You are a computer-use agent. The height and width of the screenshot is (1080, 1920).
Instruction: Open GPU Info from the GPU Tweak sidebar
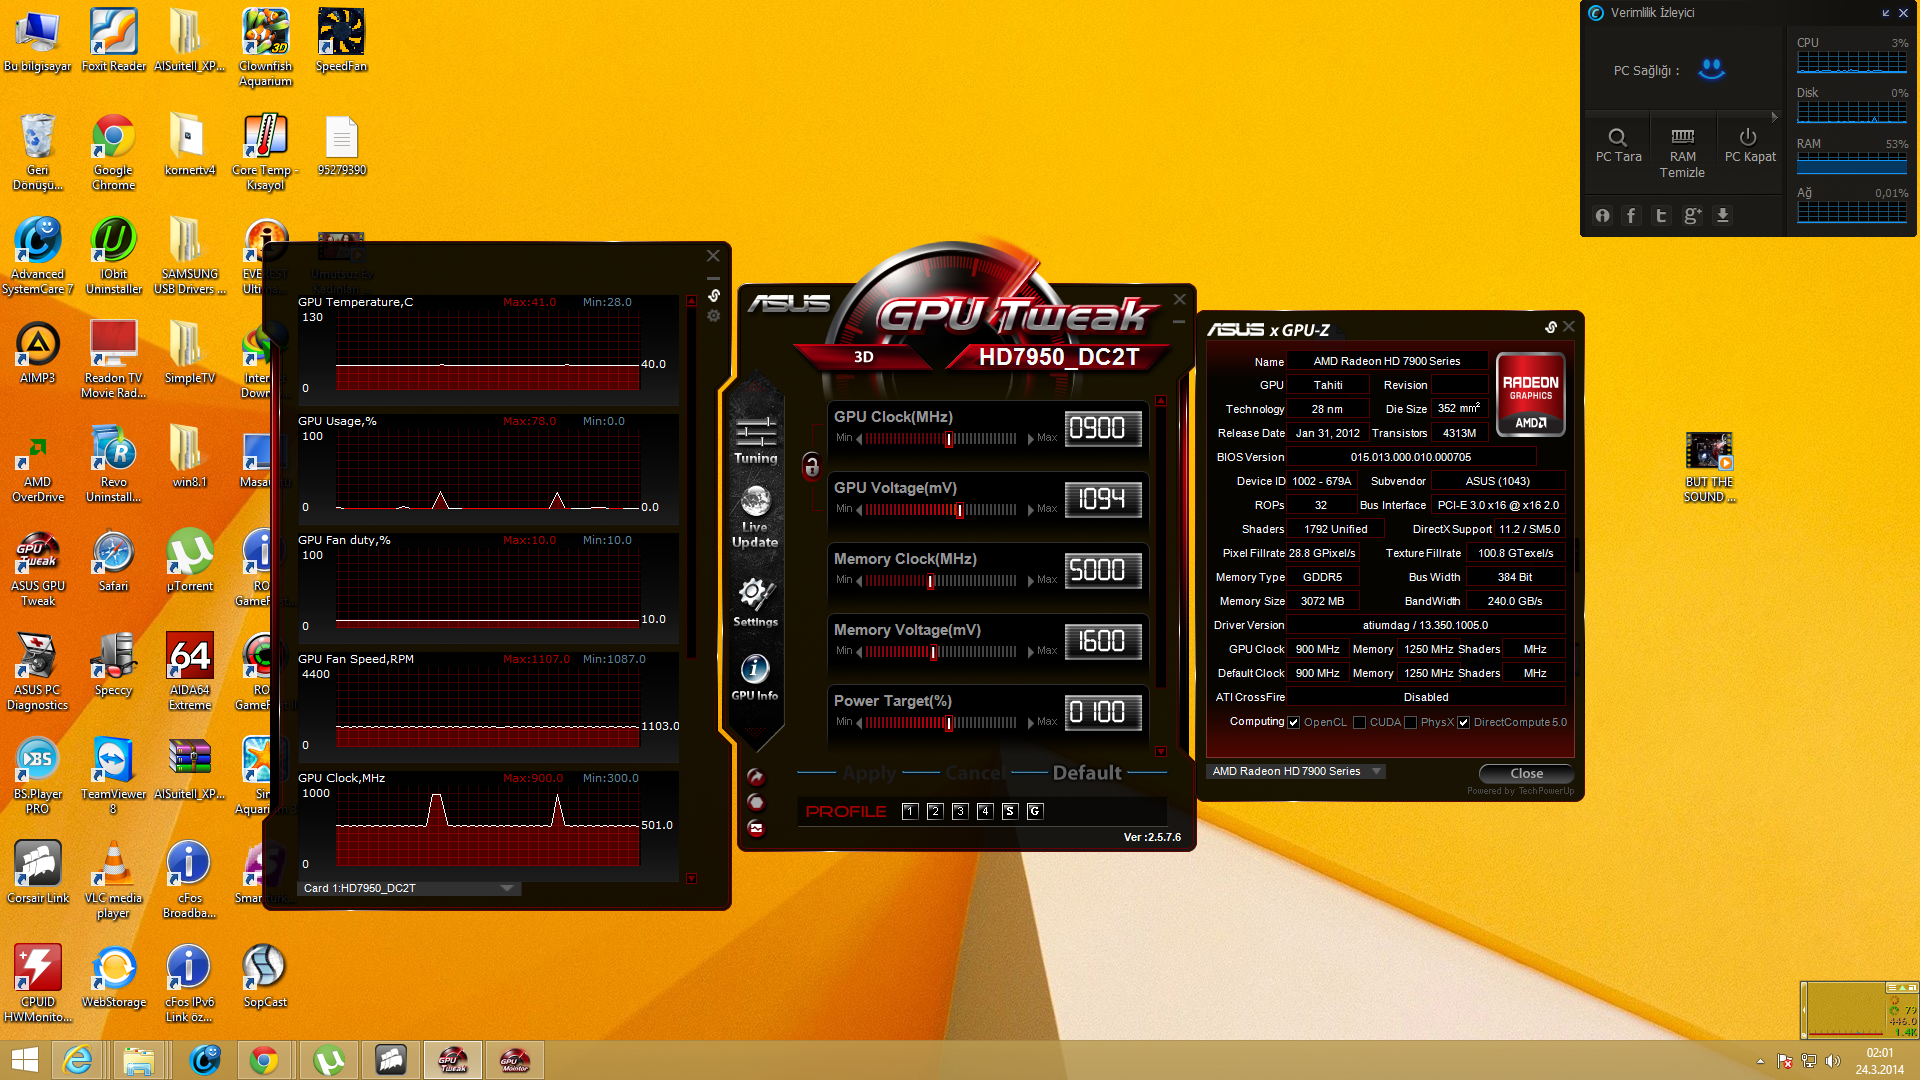(x=755, y=677)
